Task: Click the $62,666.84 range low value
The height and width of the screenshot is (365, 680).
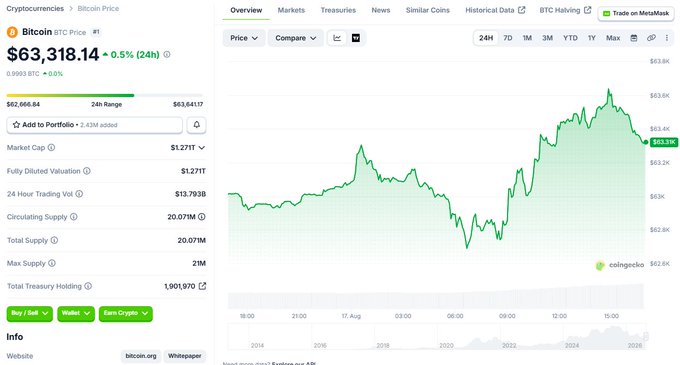Action: pos(23,104)
